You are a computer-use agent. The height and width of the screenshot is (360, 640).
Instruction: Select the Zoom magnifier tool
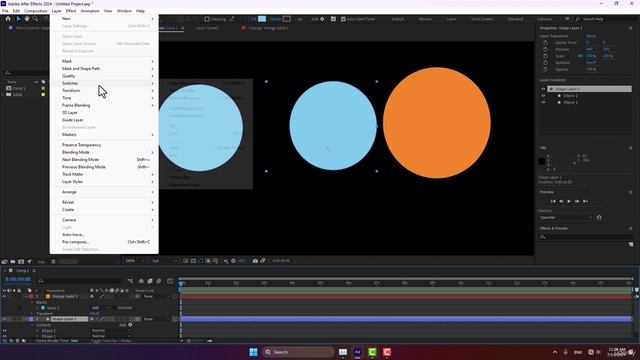click(36, 19)
